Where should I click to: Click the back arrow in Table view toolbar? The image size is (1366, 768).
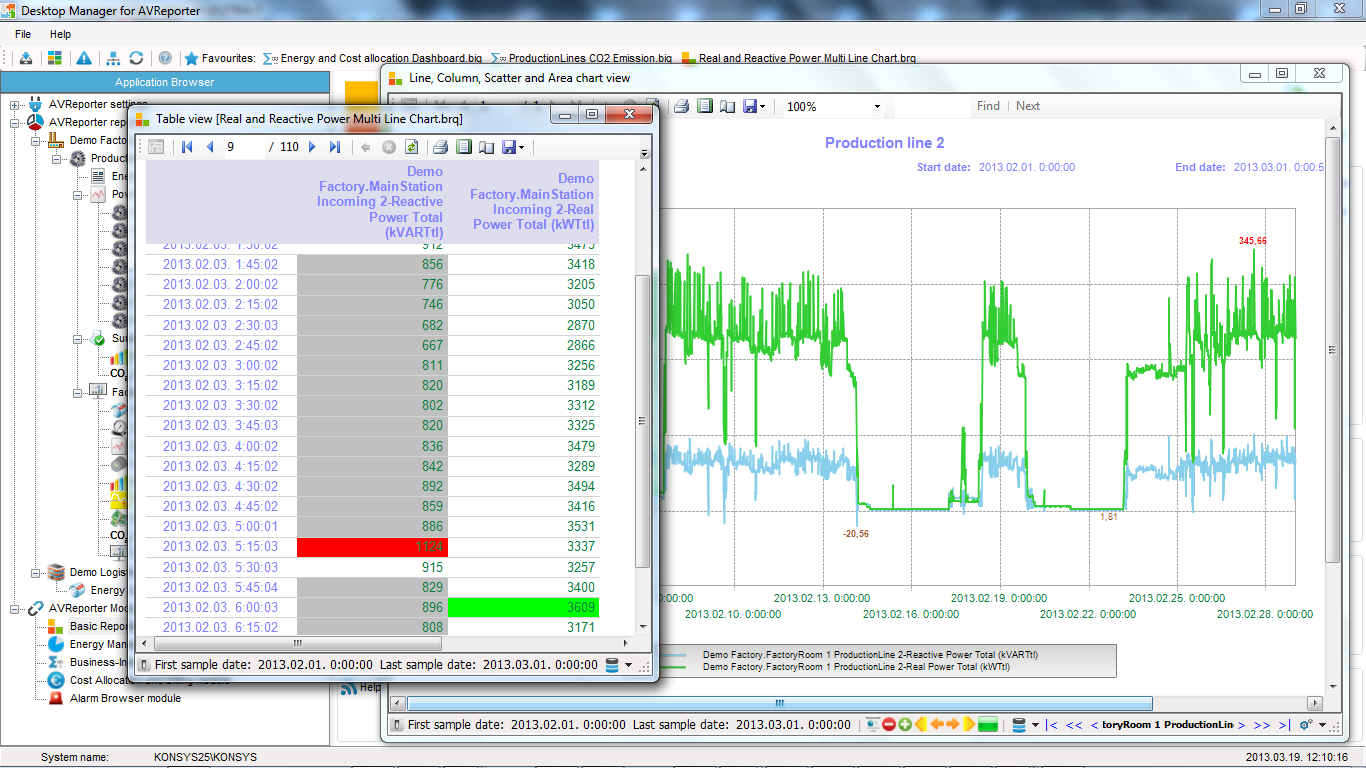pos(366,147)
